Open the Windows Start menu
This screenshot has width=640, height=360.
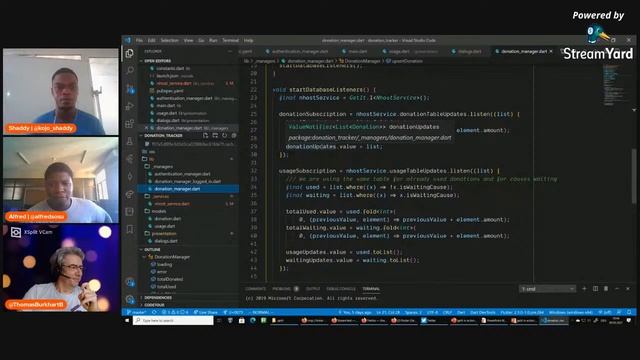coord(127,320)
